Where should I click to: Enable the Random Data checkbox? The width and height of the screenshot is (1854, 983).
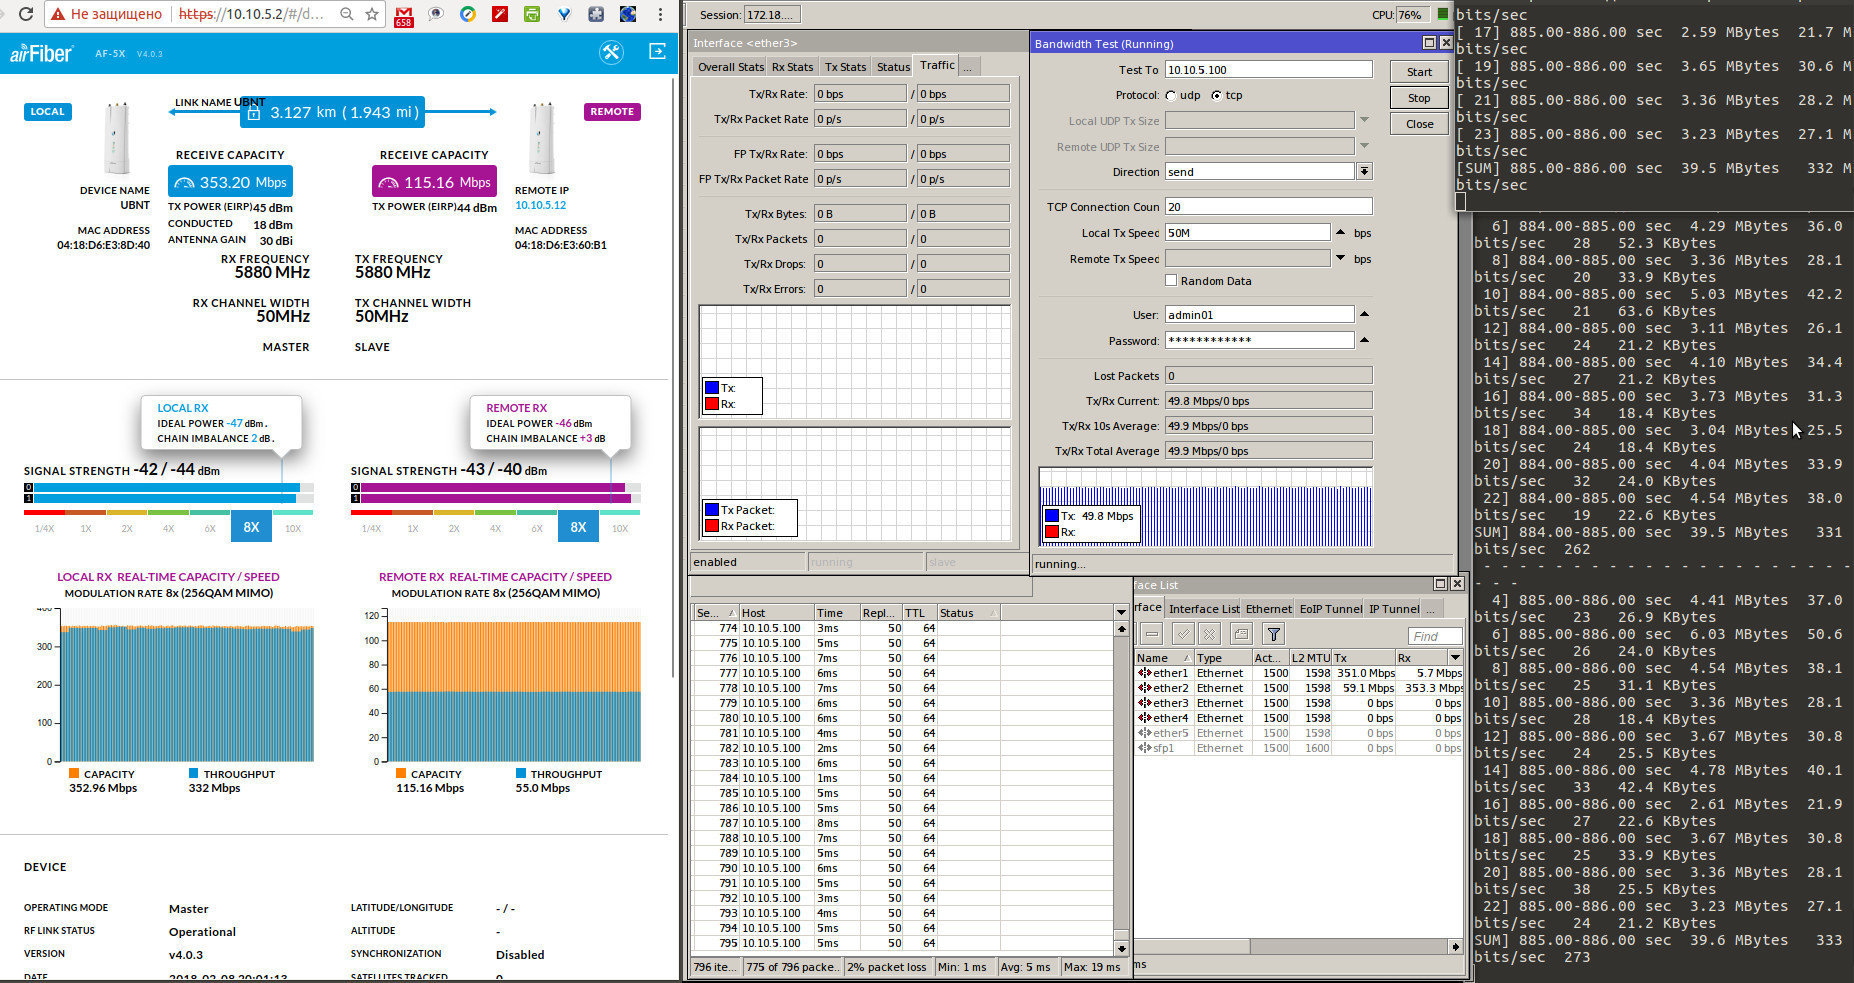coord(1171,281)
